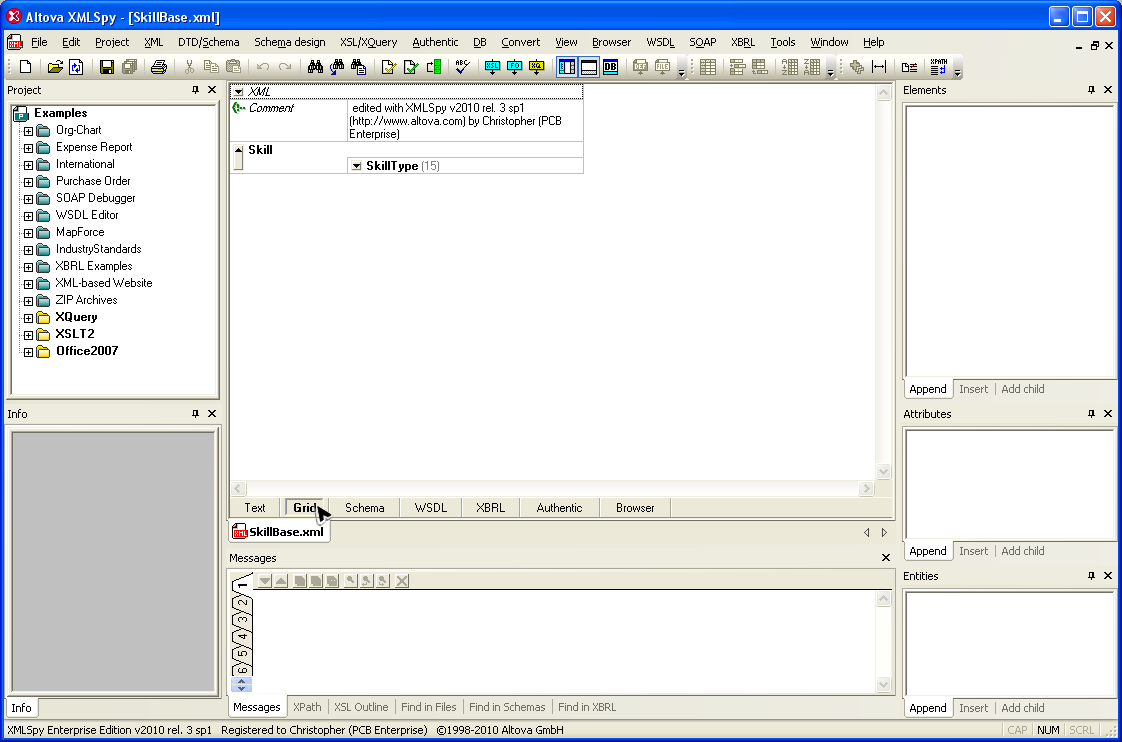Close the Entities panel
Screen dimensions: 1122x742
[1108, 576]
